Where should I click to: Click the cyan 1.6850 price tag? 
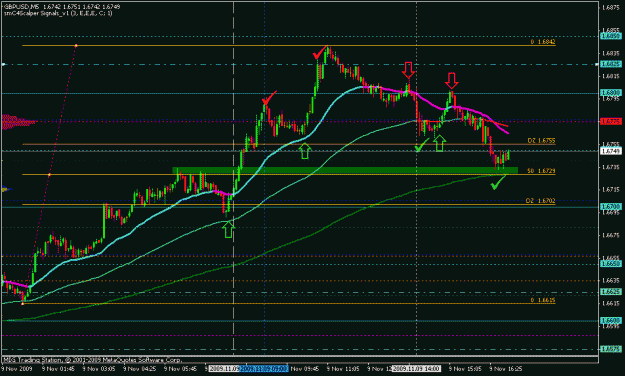coord(610,36)
